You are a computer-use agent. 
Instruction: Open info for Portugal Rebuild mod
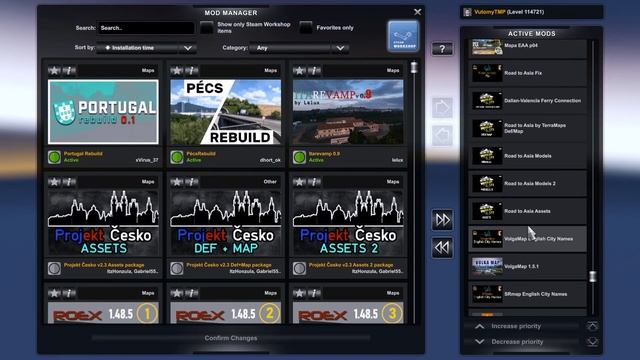pos(69,71)
